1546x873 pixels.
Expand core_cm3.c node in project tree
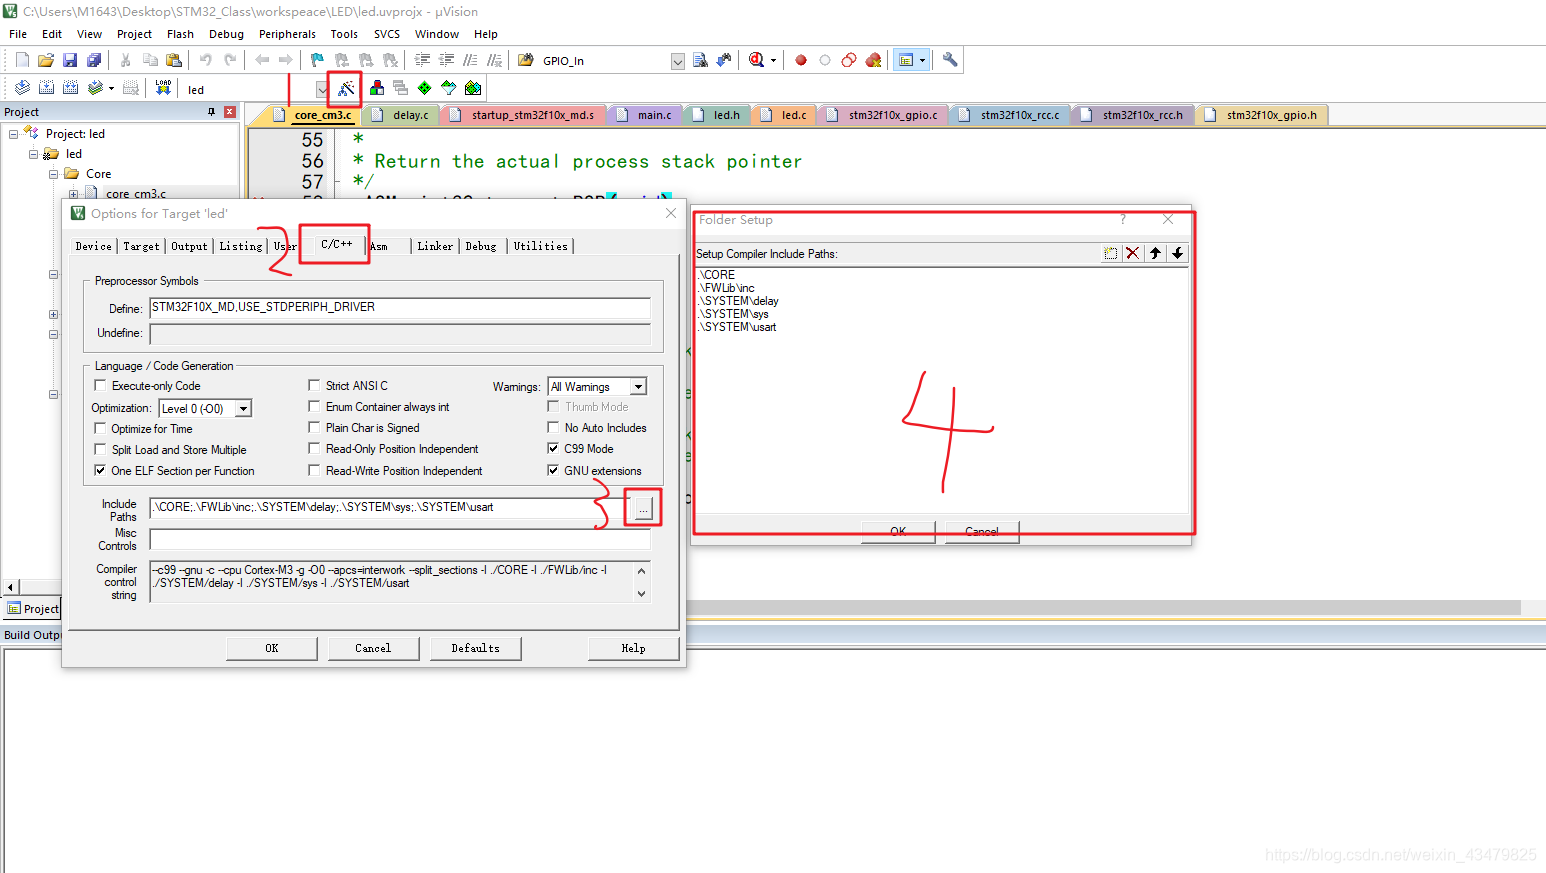coord(74,194)
